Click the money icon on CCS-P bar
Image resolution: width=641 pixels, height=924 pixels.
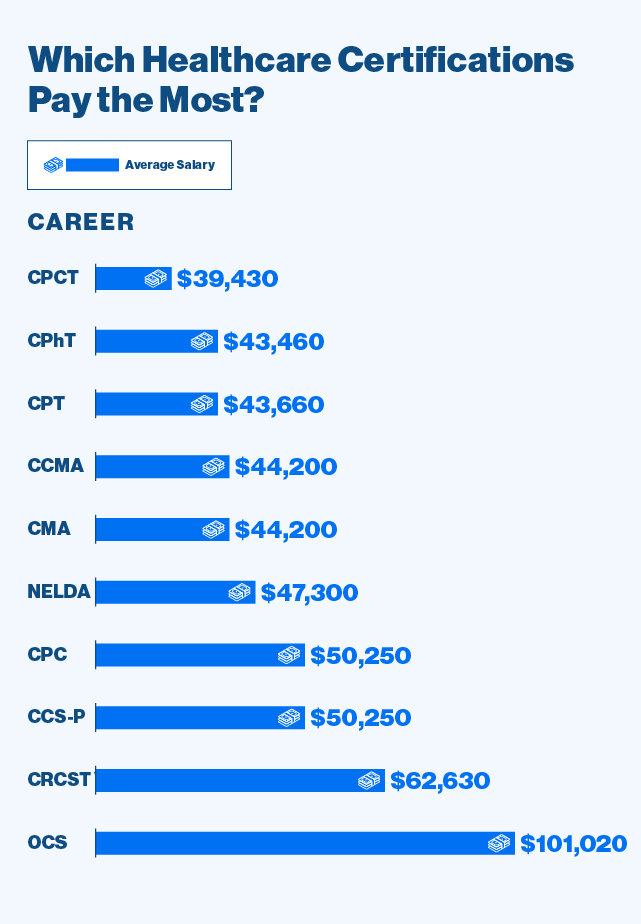[x=289, y=718]
